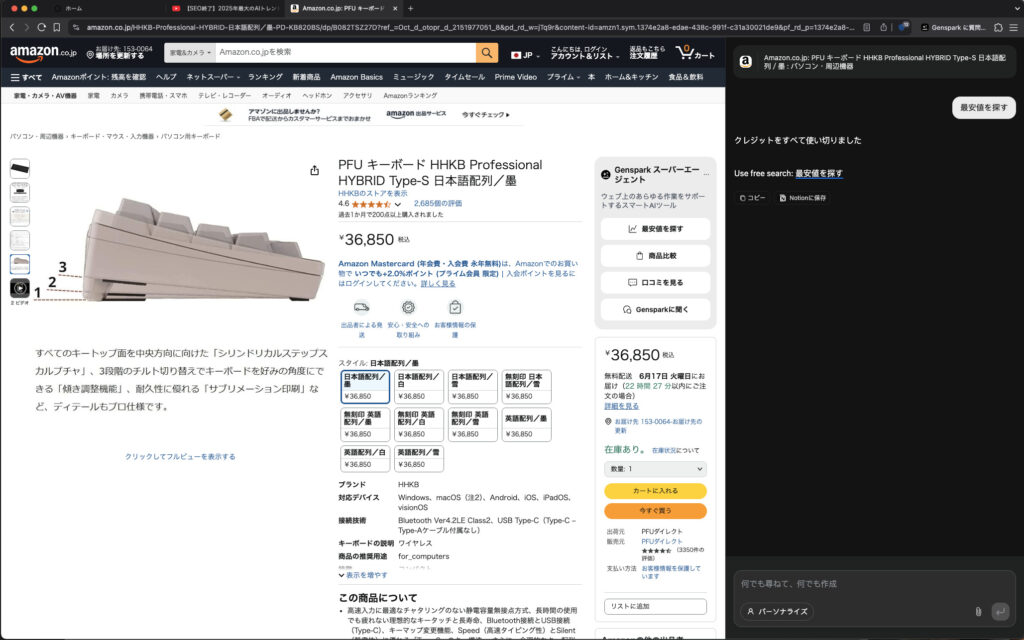Click the お客様情報の保護 clipboard icon
Image resolution: width=1024 pixels, height=640 pixels.
455,307
